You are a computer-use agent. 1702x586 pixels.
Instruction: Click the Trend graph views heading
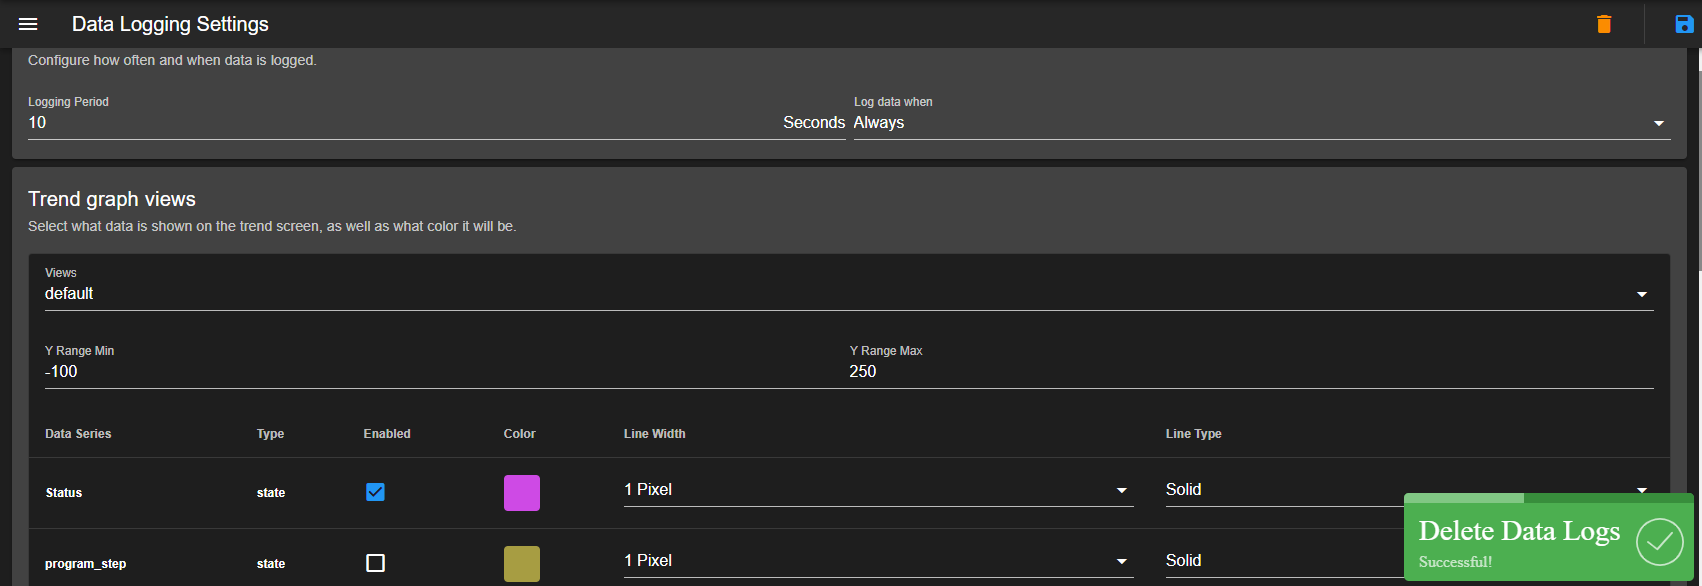(x=112, y=199)
